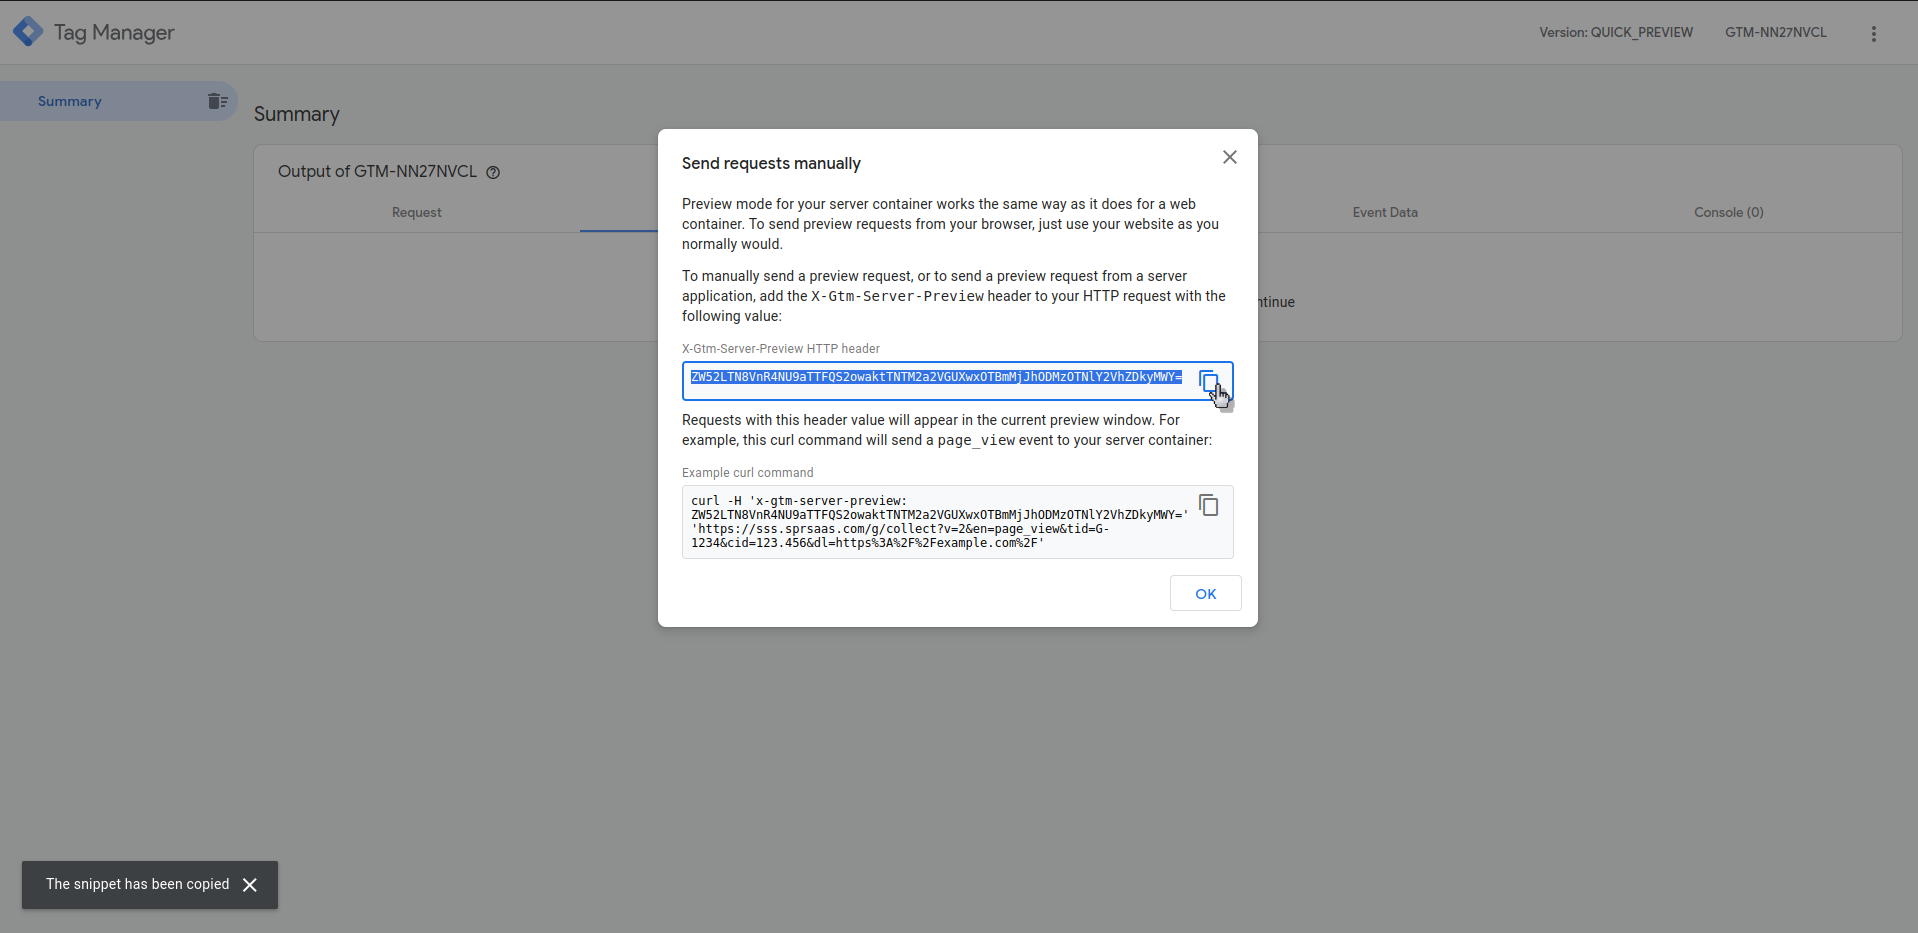Viewport: 1918px width, 933px height.
Task: Click the Version: QUICK_PREVIEW label
Action: coord(1616,32)
